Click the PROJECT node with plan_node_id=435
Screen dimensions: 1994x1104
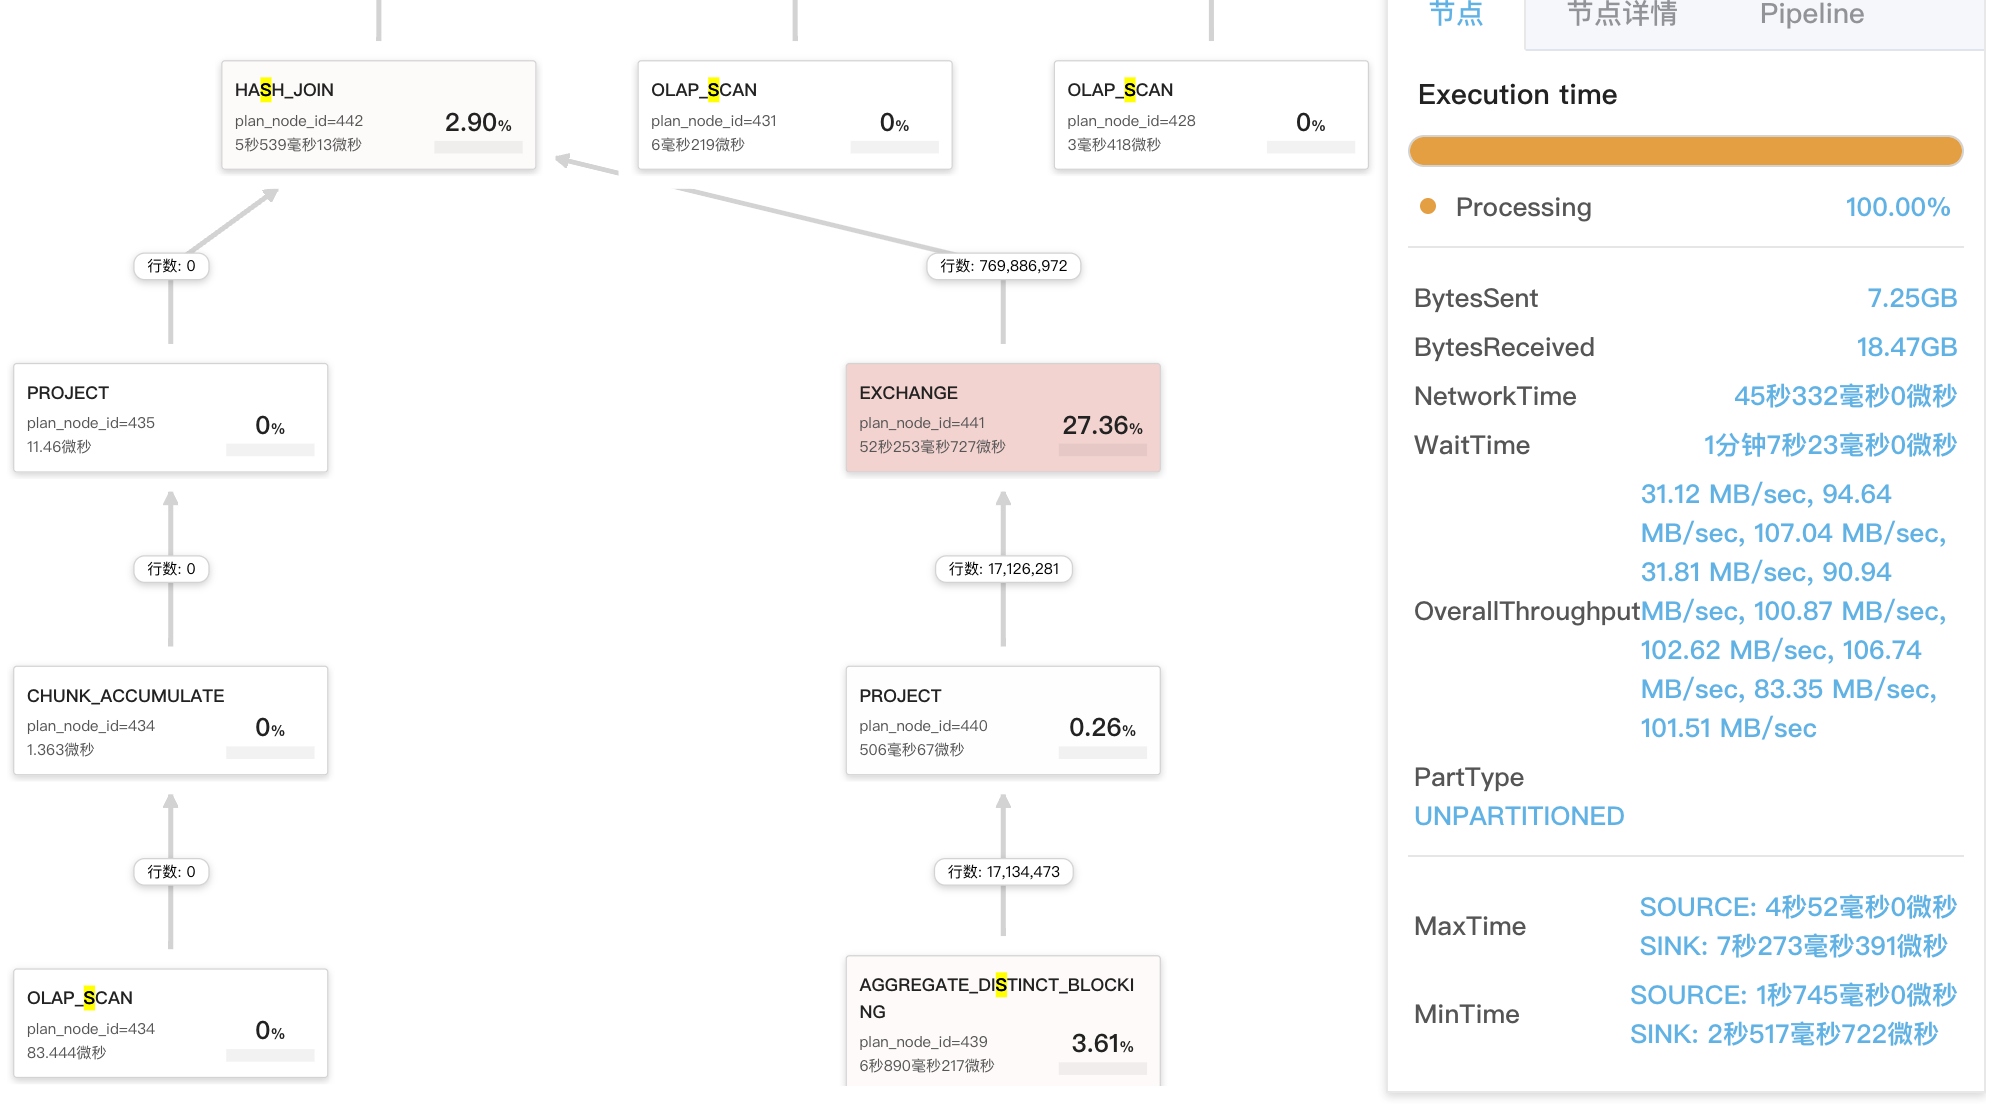pos(170,418)
